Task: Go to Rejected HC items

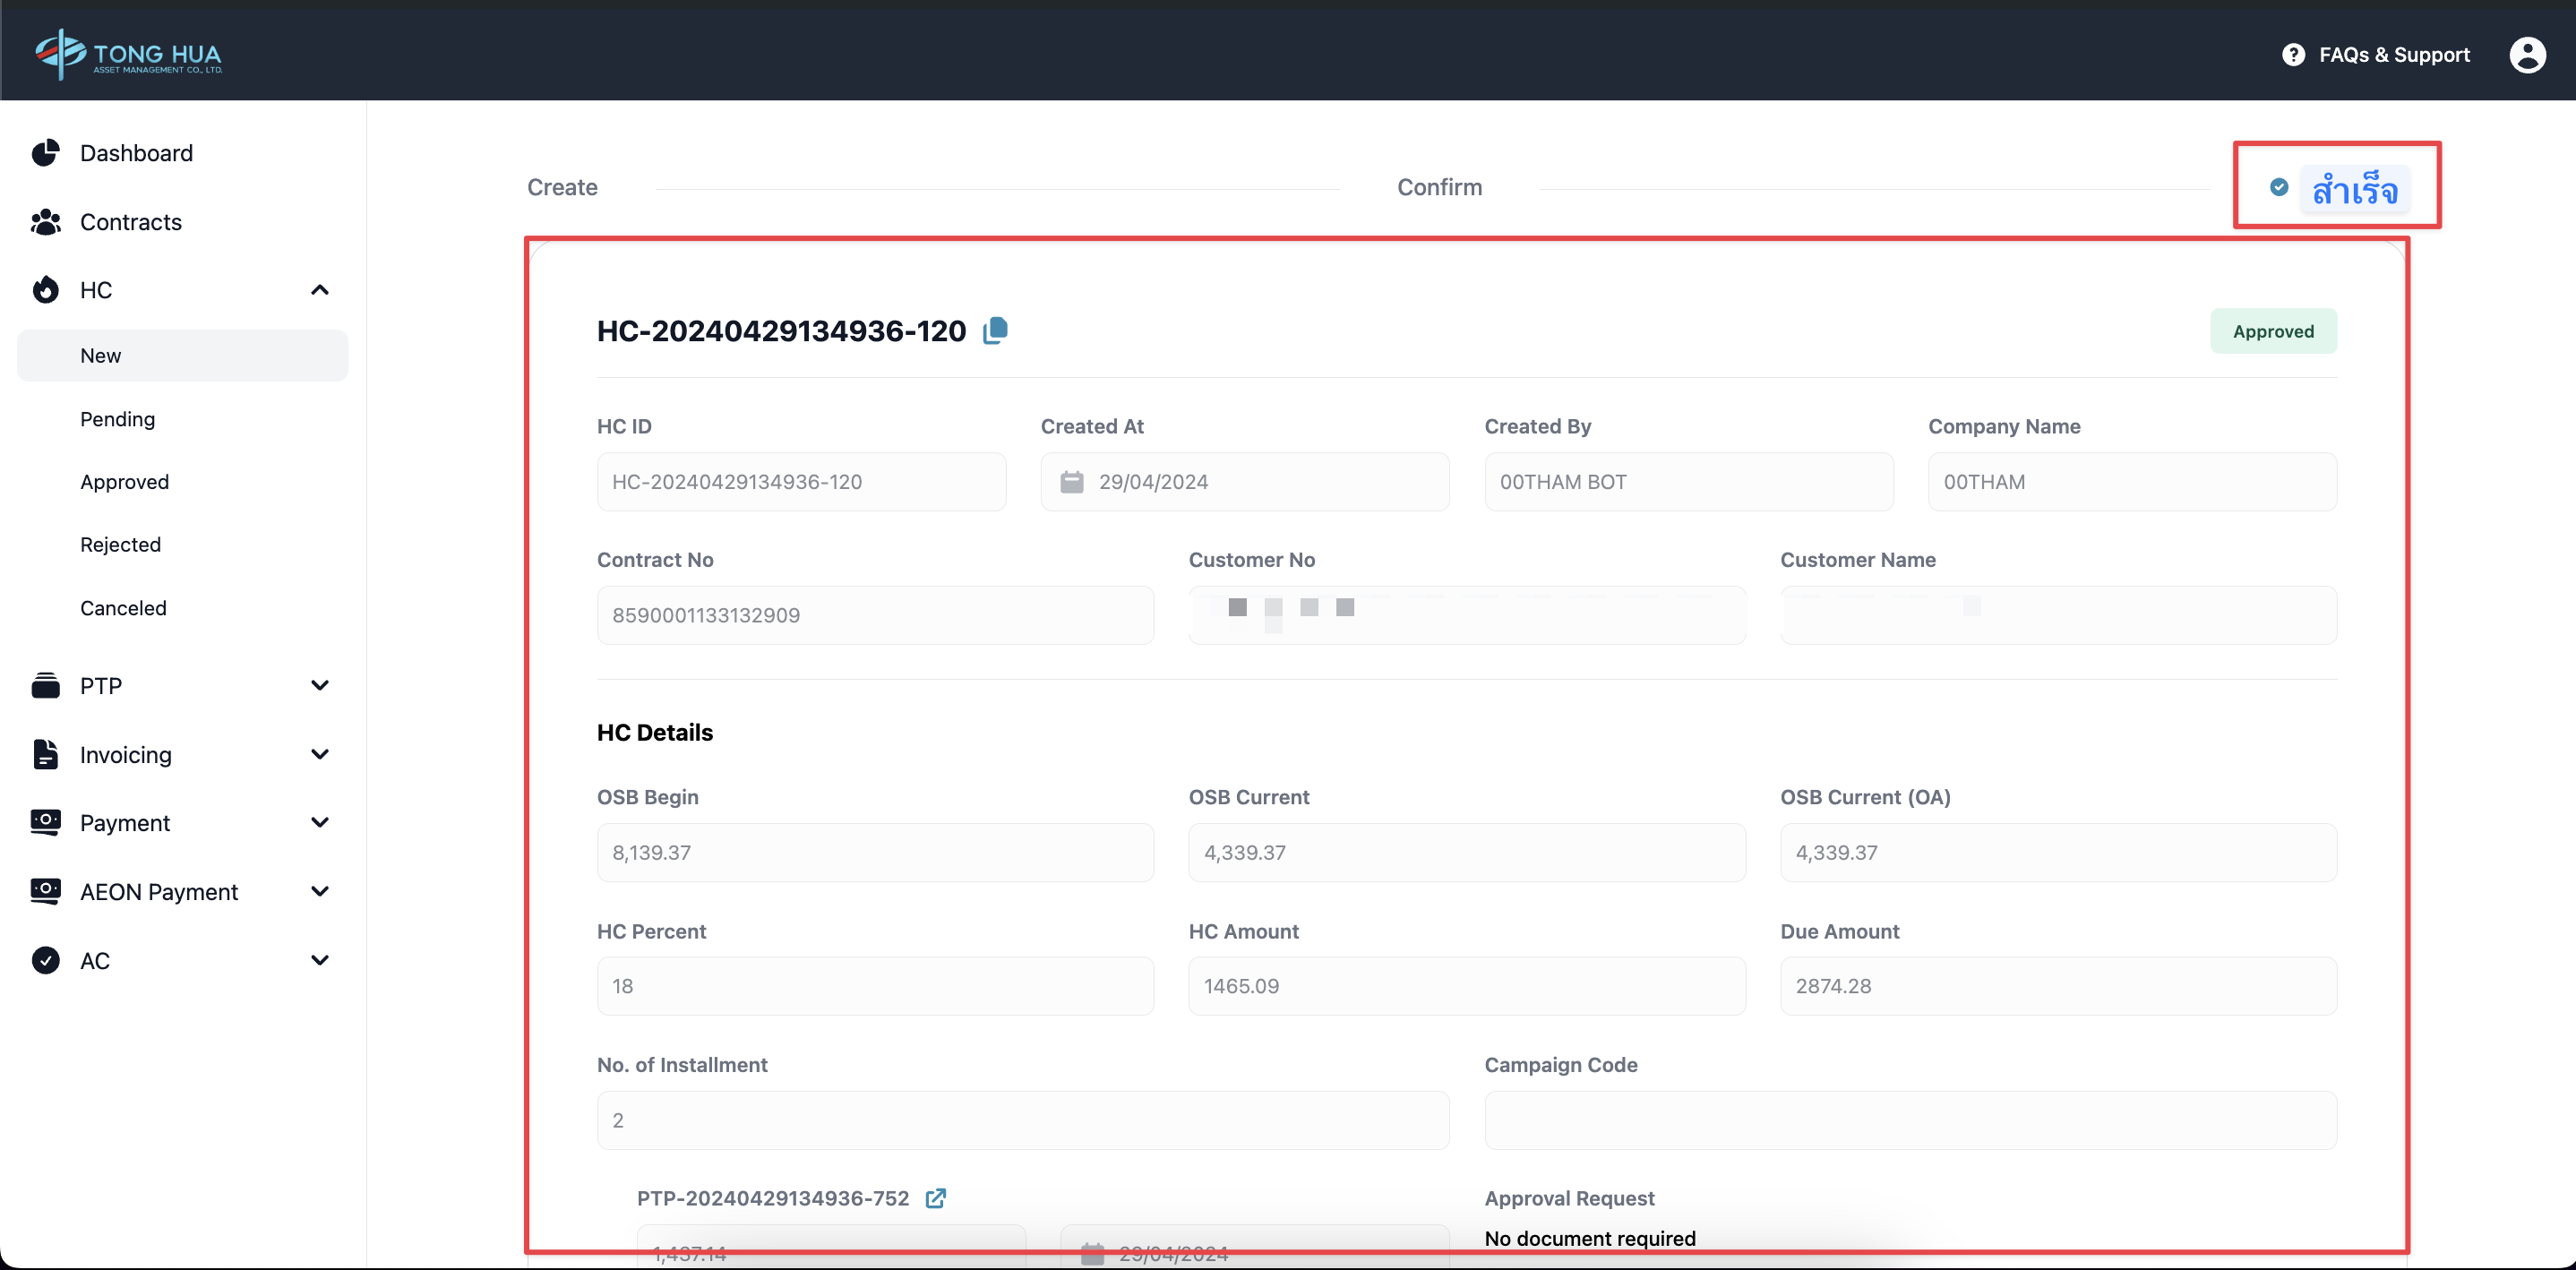Action: [x=120, y=545]
